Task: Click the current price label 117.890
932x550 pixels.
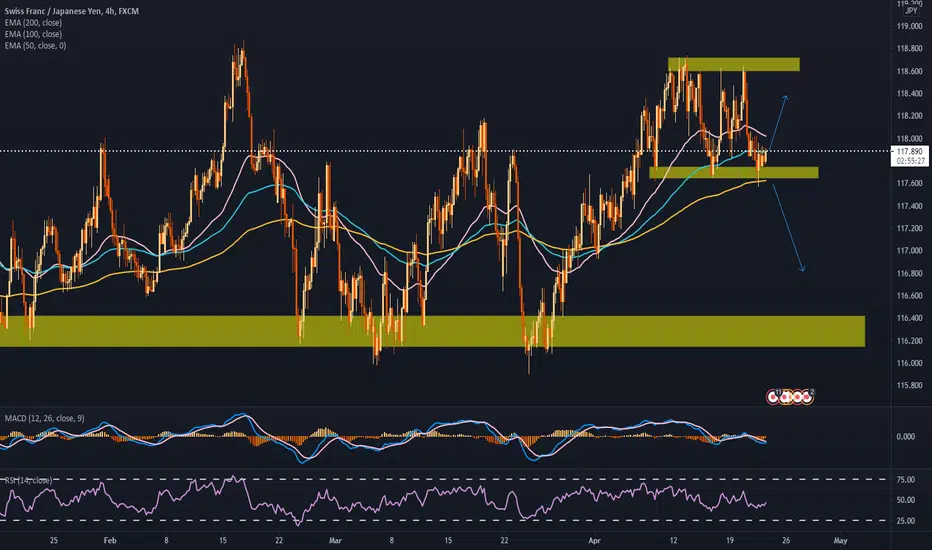Action: point(910,152)
